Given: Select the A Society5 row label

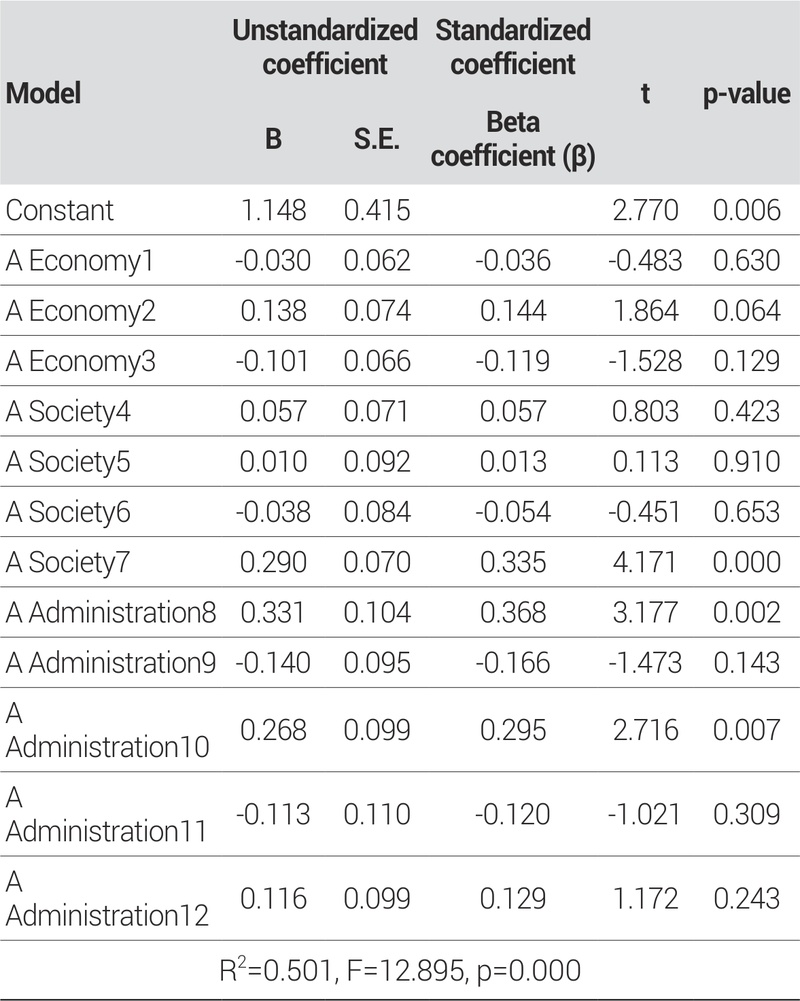Looking at the screenshot, I should coord(75,462).
